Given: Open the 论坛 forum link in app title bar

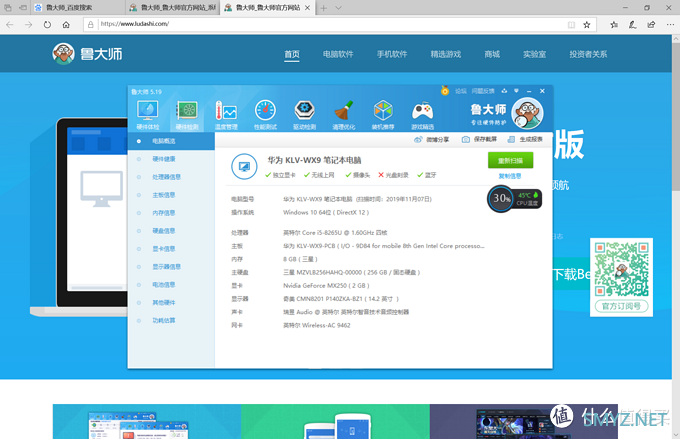Looking at the screenshot, I should point(461,91).
